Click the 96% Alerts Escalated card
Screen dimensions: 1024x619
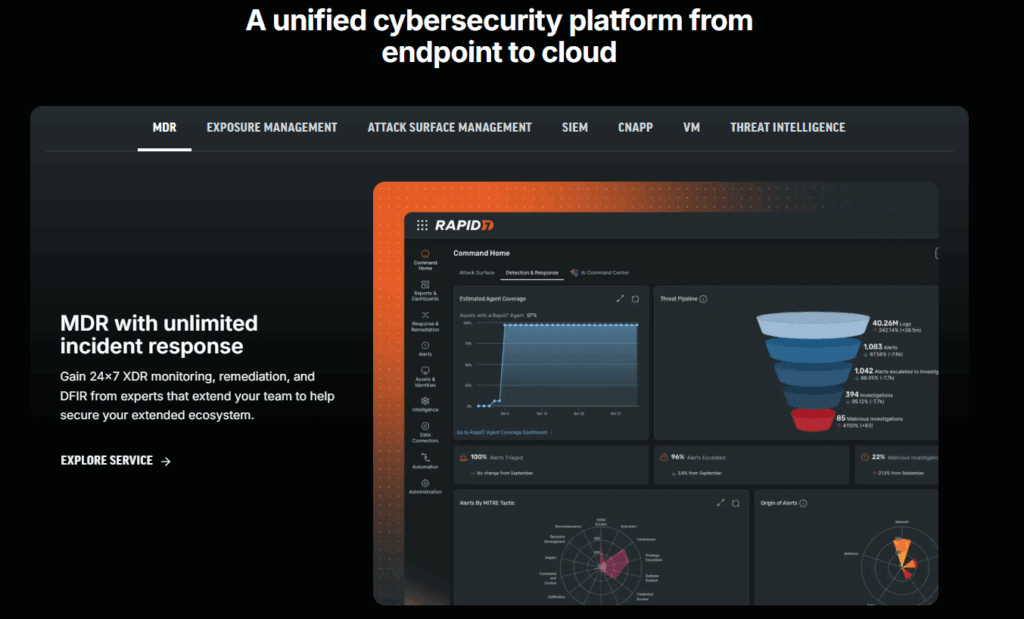(752, 465)
